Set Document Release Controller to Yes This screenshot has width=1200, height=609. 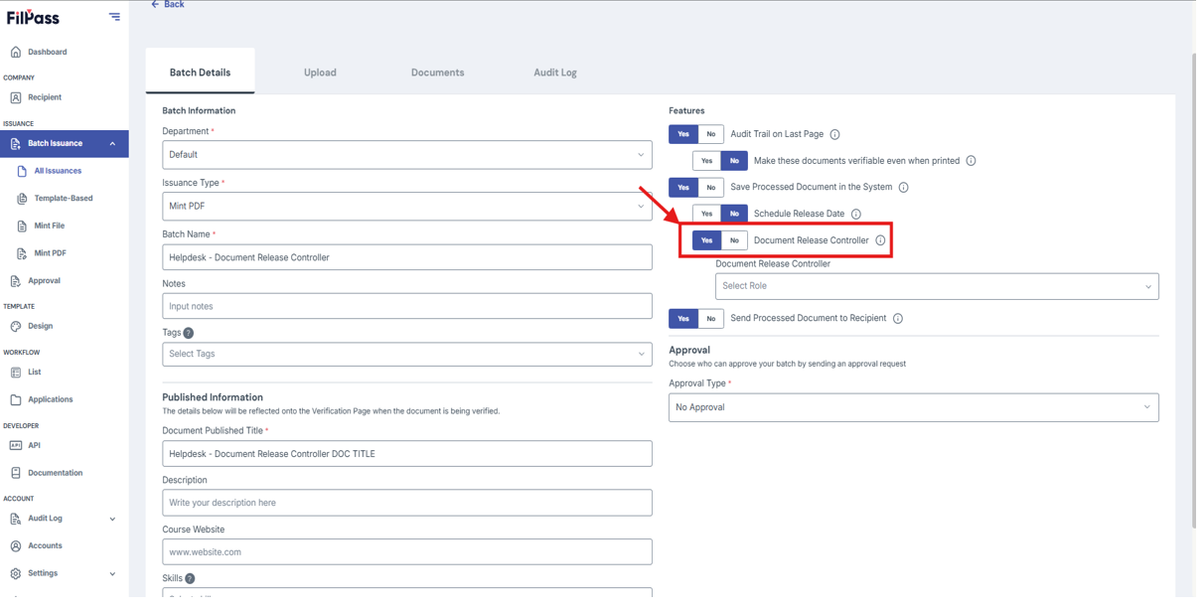707,241
